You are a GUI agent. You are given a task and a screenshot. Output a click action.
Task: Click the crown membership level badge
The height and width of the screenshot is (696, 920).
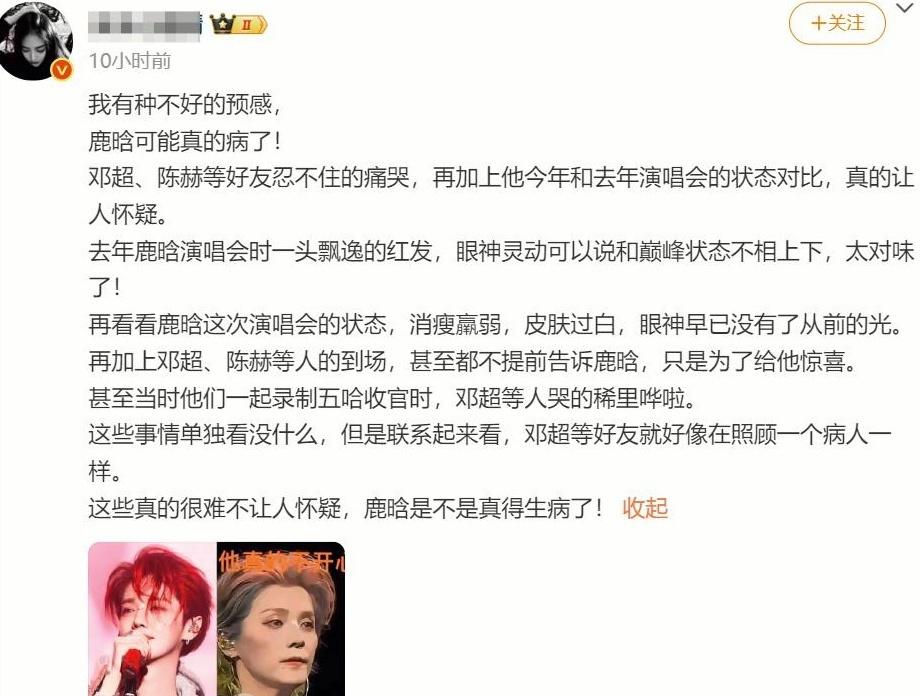[x=238, y=25]
